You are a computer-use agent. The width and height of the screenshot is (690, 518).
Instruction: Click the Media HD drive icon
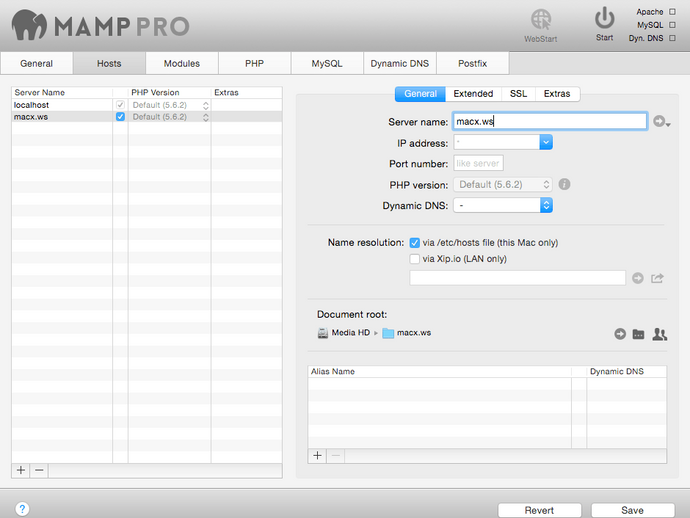[323, 333]
